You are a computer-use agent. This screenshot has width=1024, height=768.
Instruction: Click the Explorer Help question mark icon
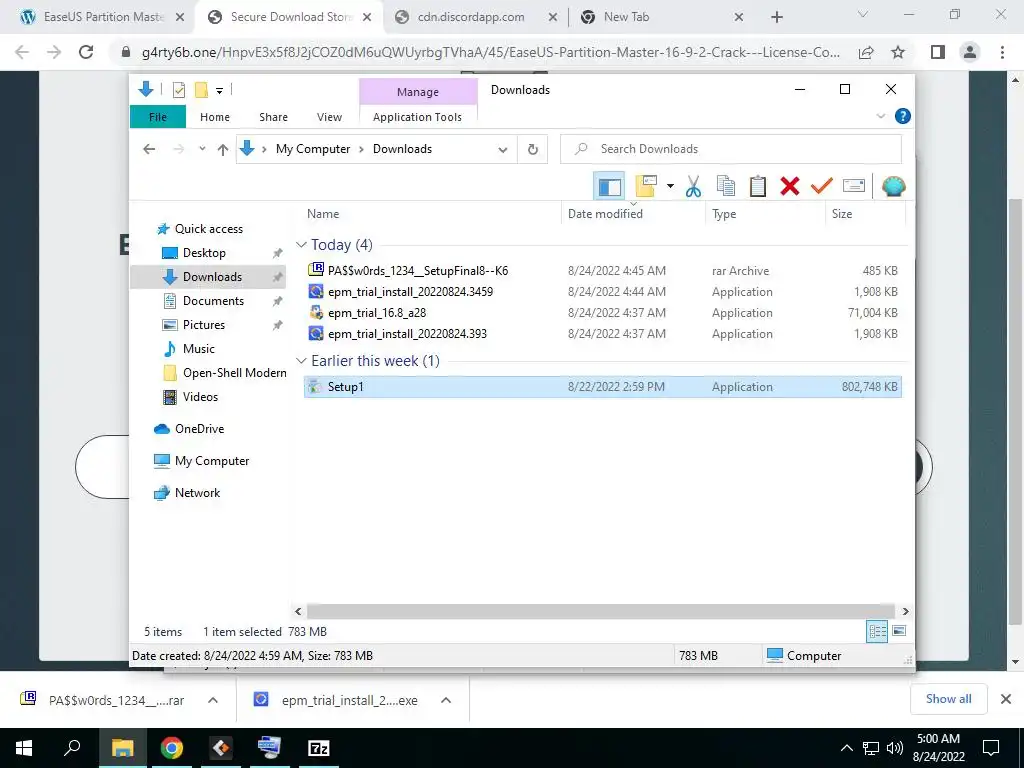coord(903,116)
